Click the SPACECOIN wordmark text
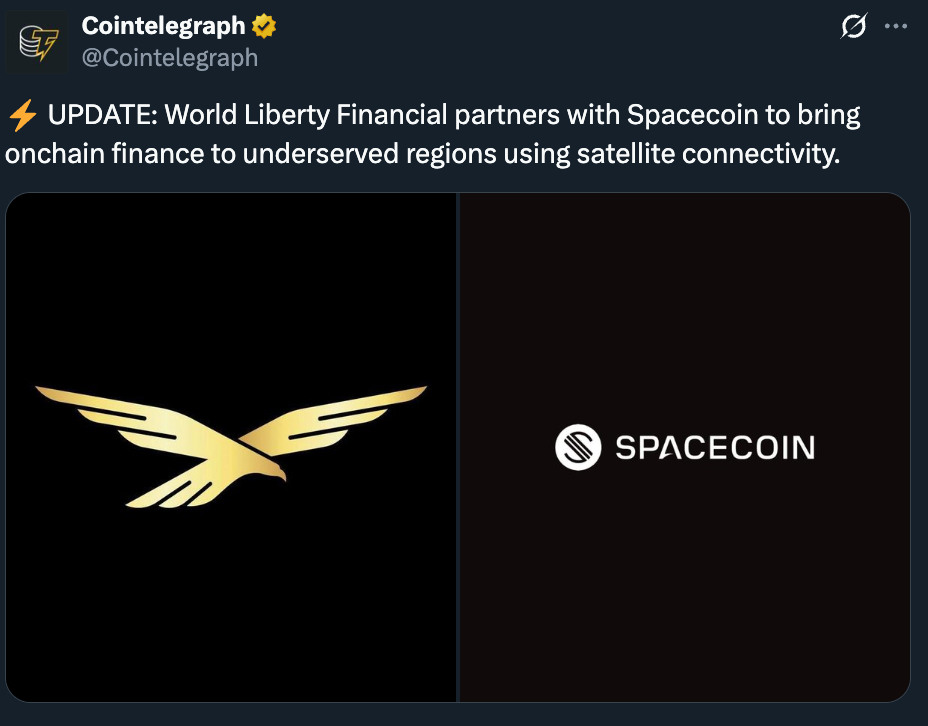This screenshot has height=726, width=928. click(714, 447)
